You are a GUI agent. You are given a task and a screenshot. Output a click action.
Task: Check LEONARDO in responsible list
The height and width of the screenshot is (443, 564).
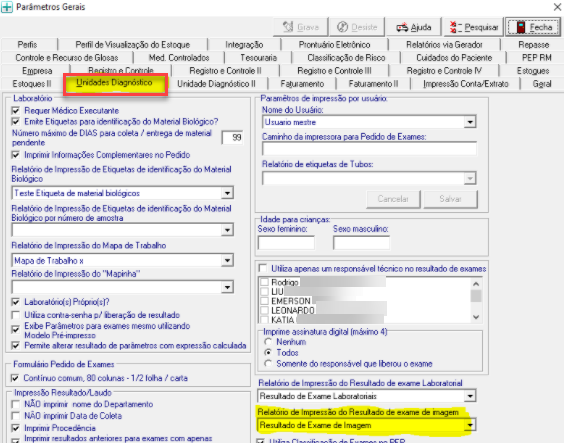(x=264, y=310)
